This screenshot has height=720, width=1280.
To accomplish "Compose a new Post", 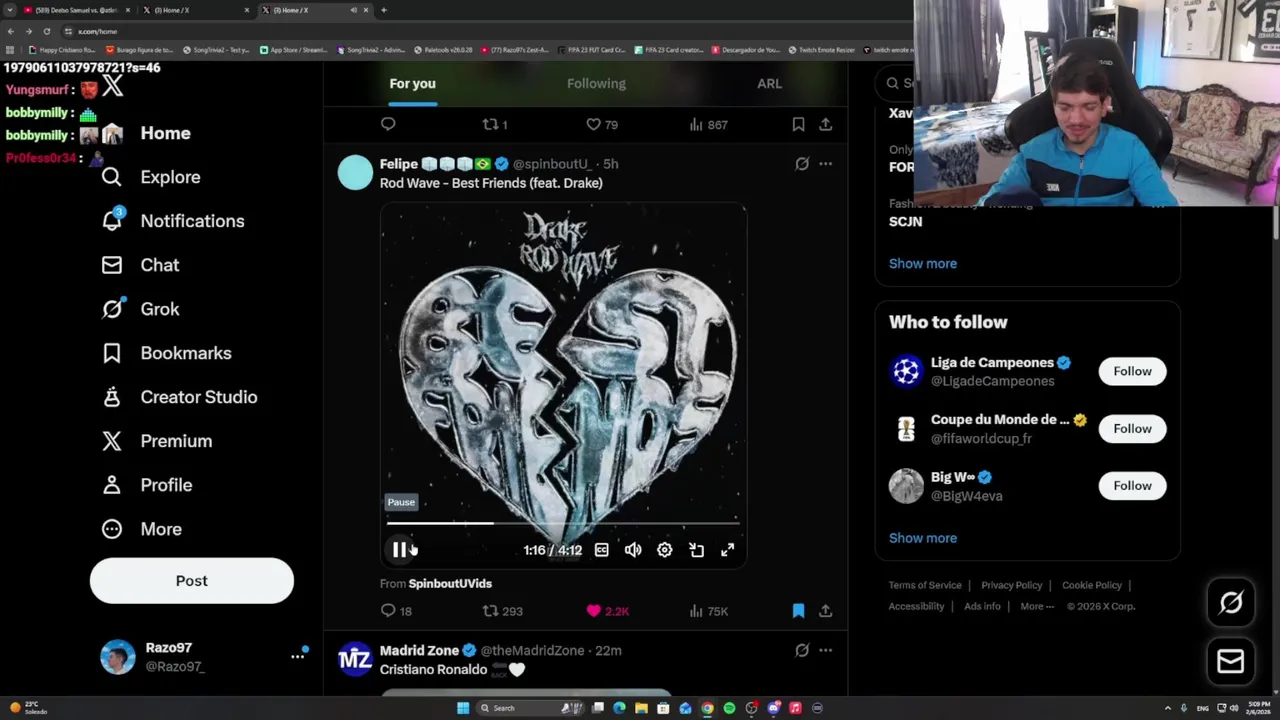I will tap(192, 581).
